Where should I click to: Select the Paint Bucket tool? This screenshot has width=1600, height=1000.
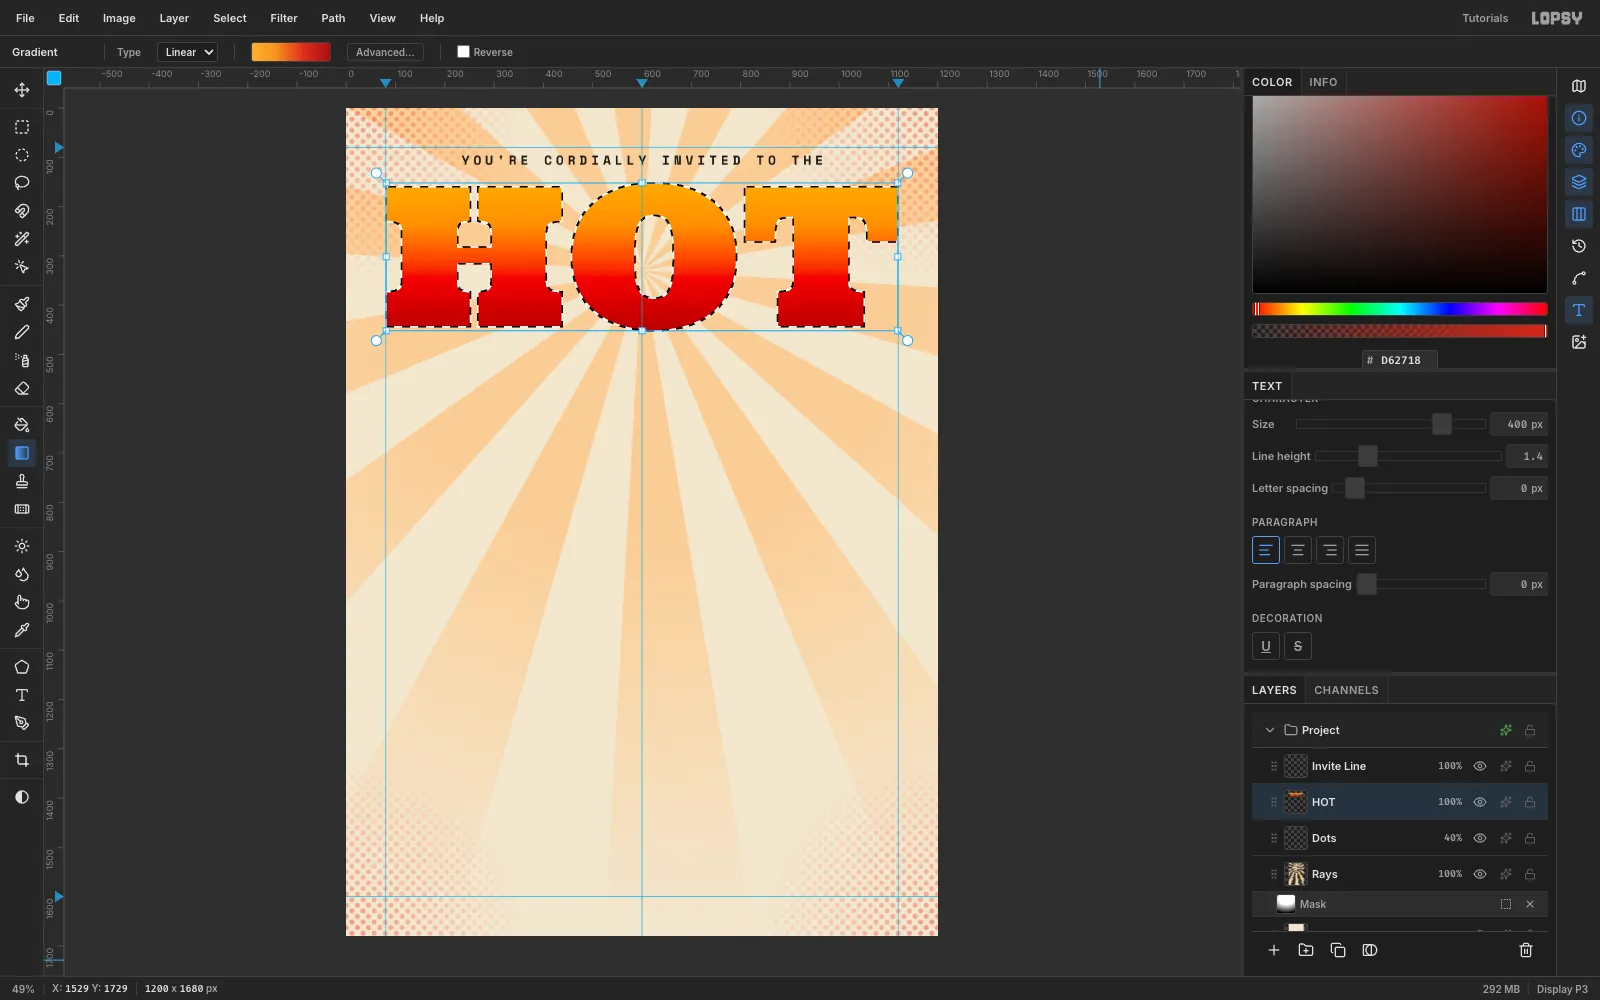[x=22, y=425]
